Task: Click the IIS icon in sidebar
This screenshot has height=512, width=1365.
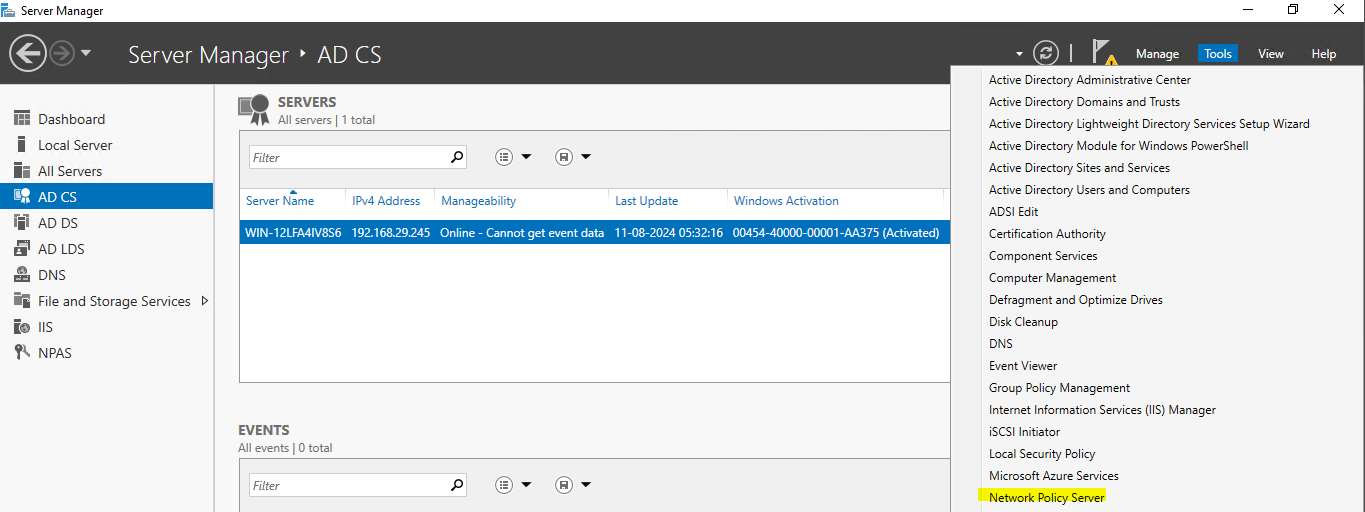Action: [22, 327]
